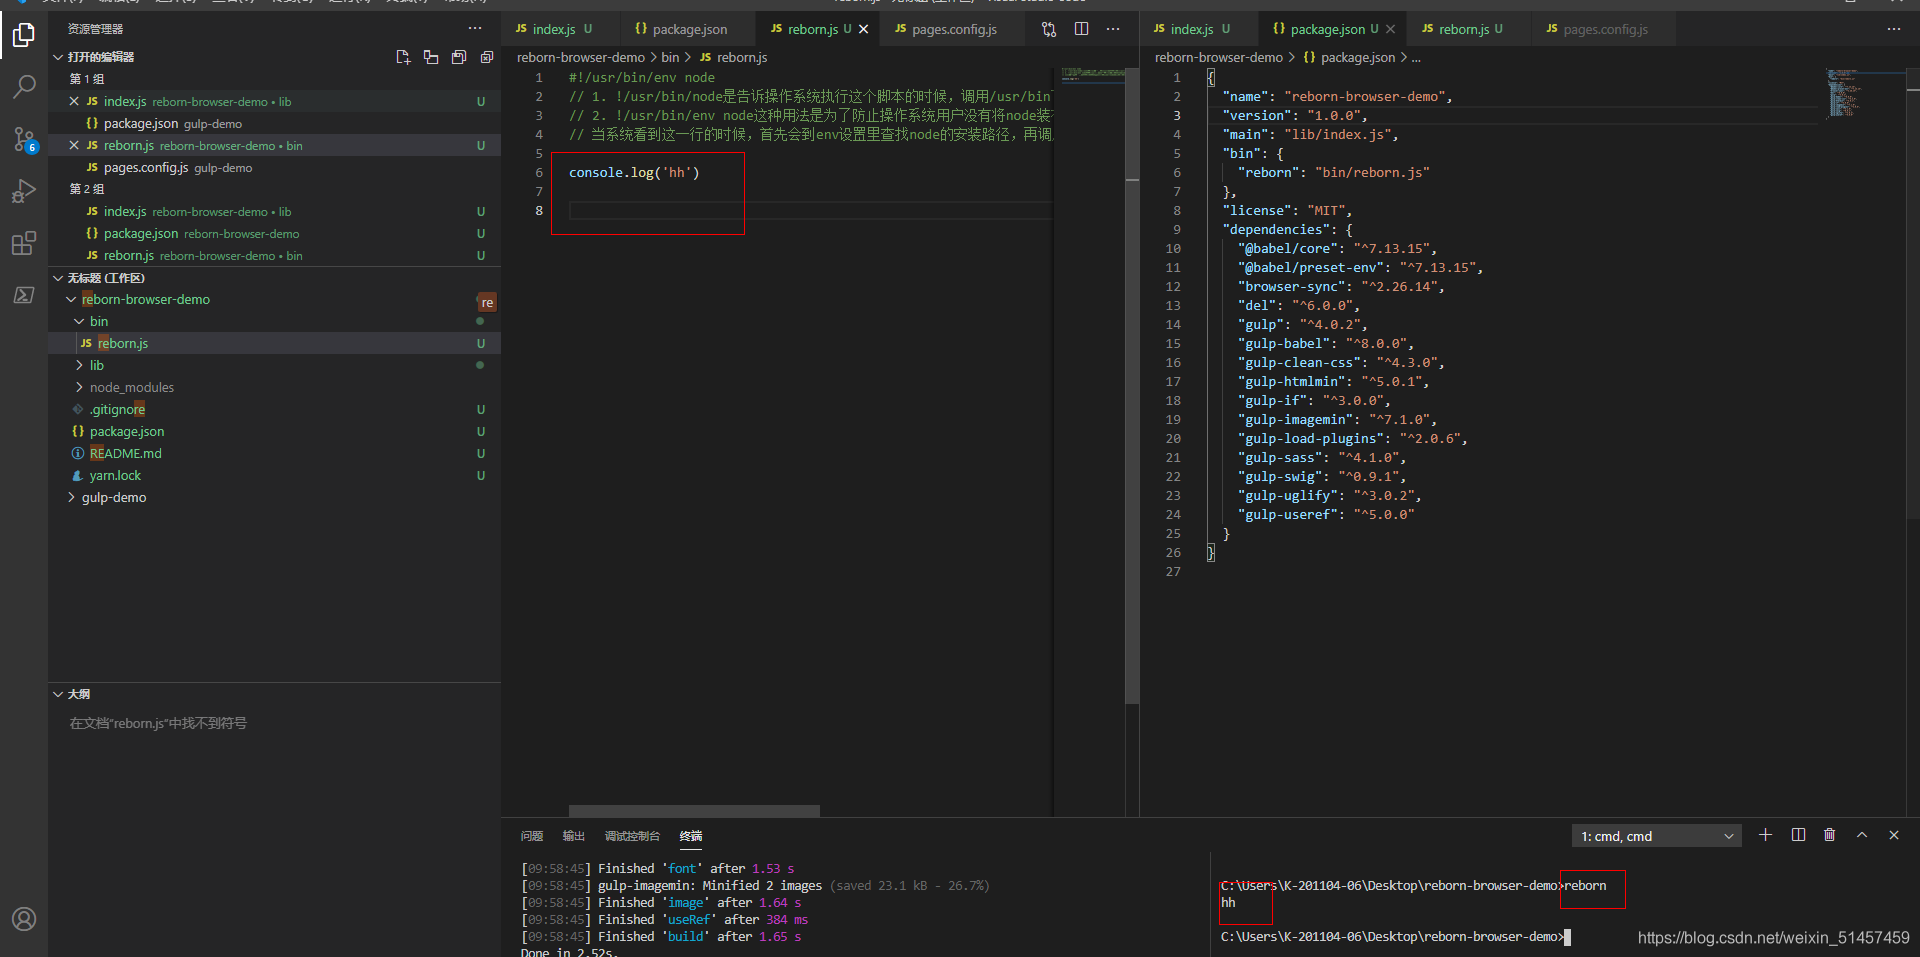The width and height of the screenshot is (1920, 957).
Task: Expand the gulp-demo folder
Action: pos(71,497)
